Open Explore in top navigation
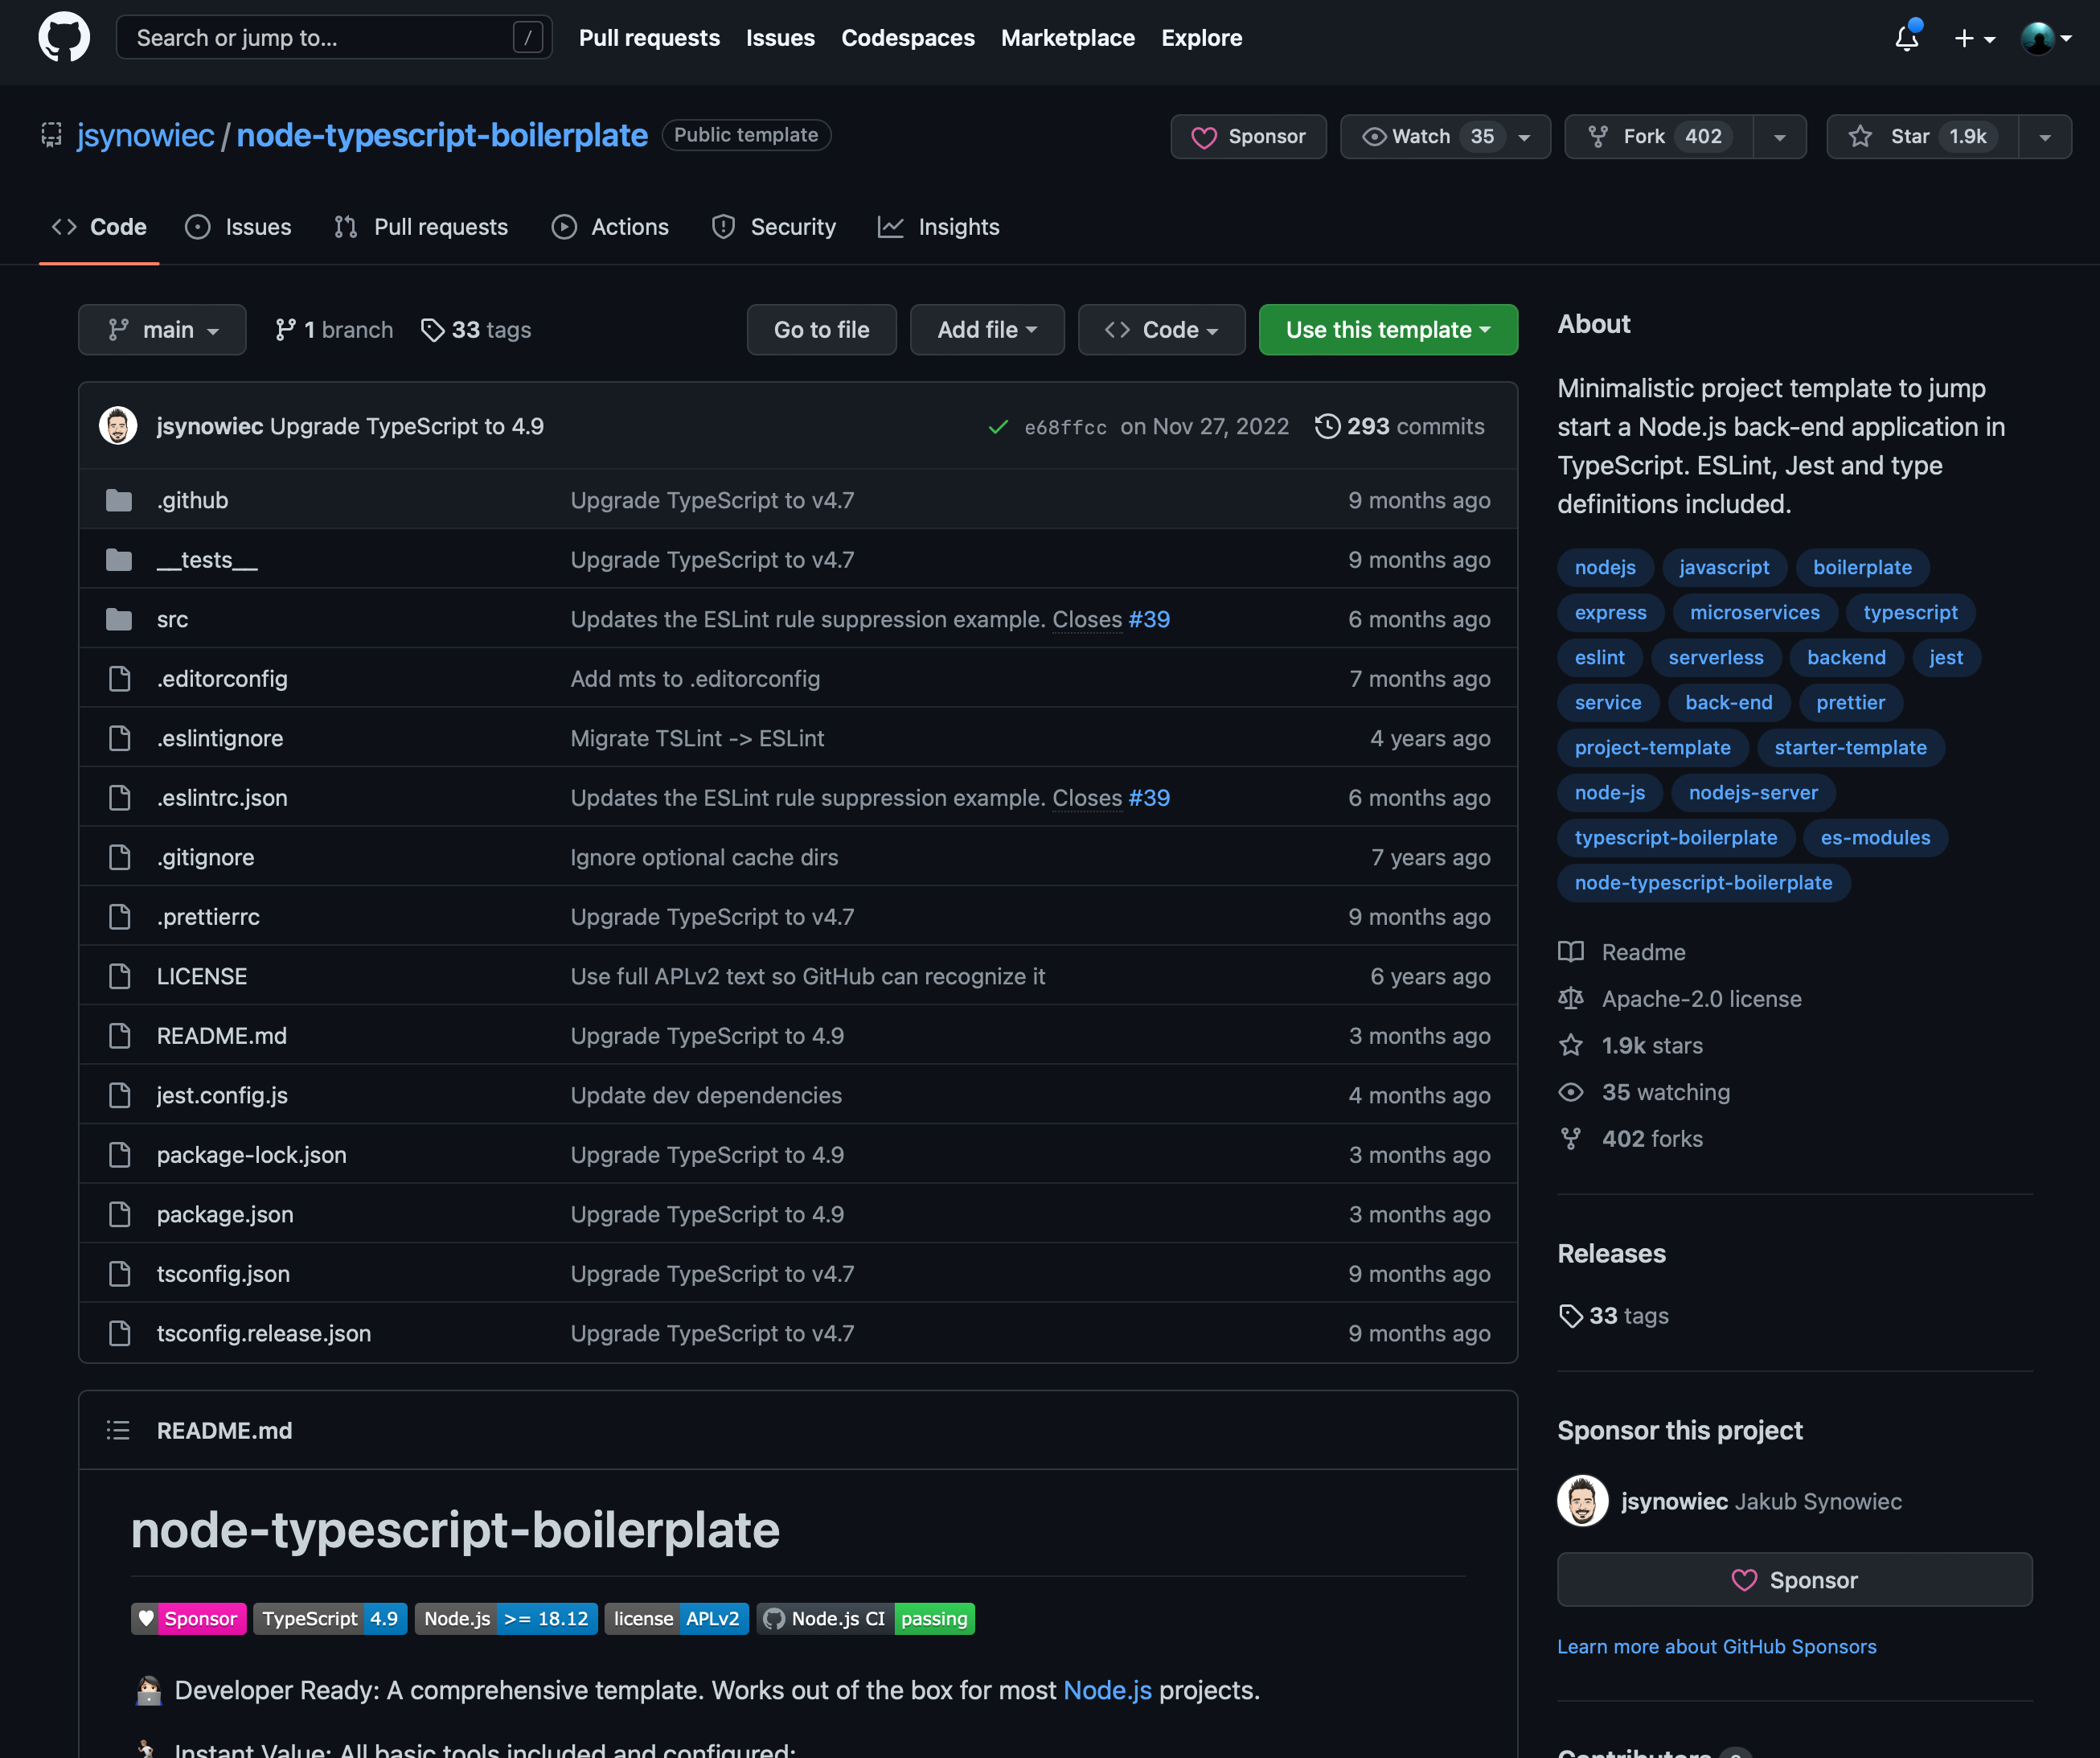The width and height of the screenshot is (2100, 1758). [1201, 38]
